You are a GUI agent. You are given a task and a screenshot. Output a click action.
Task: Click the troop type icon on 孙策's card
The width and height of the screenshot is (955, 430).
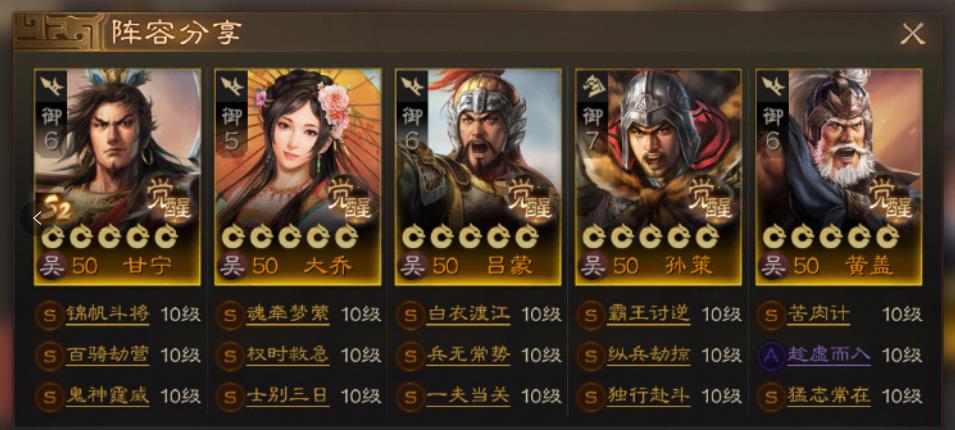(591, 84)
